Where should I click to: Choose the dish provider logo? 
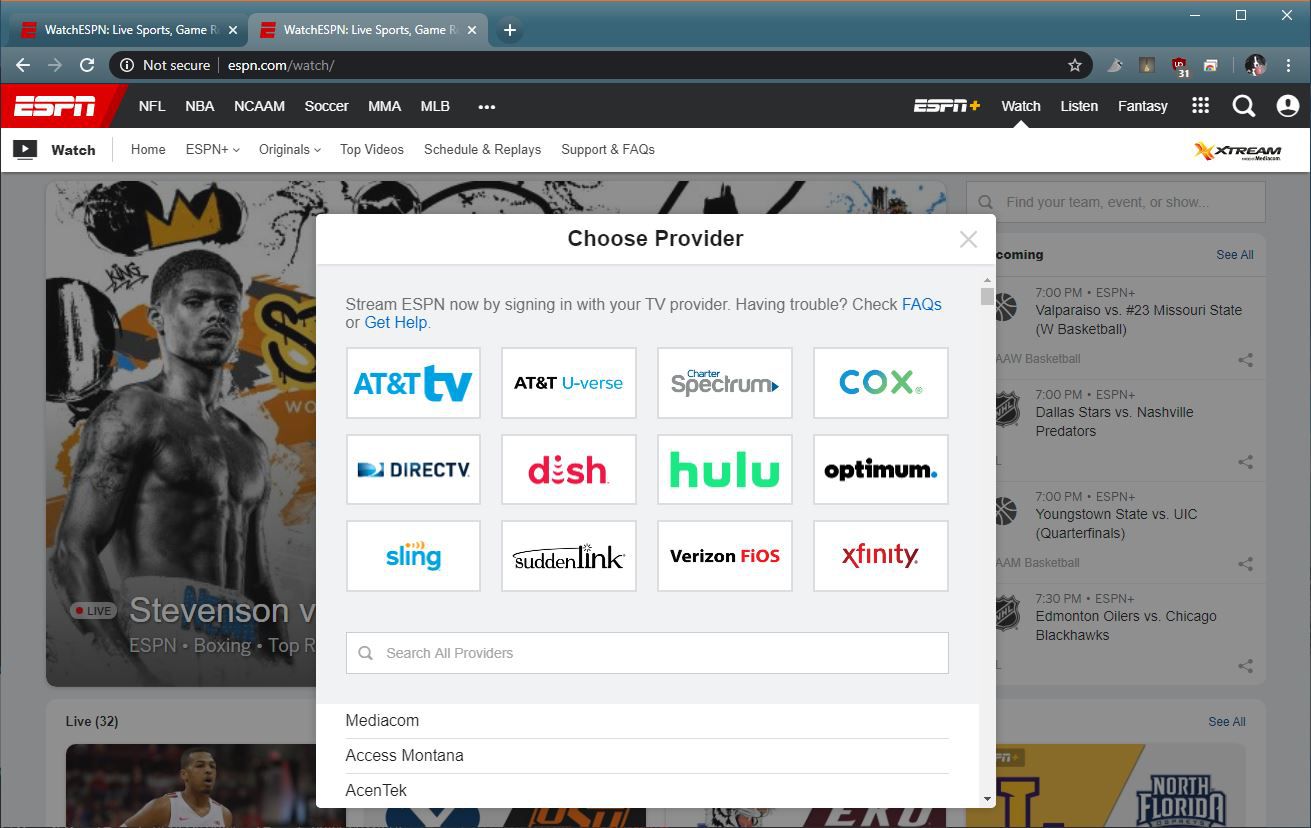tap(569, 469)
